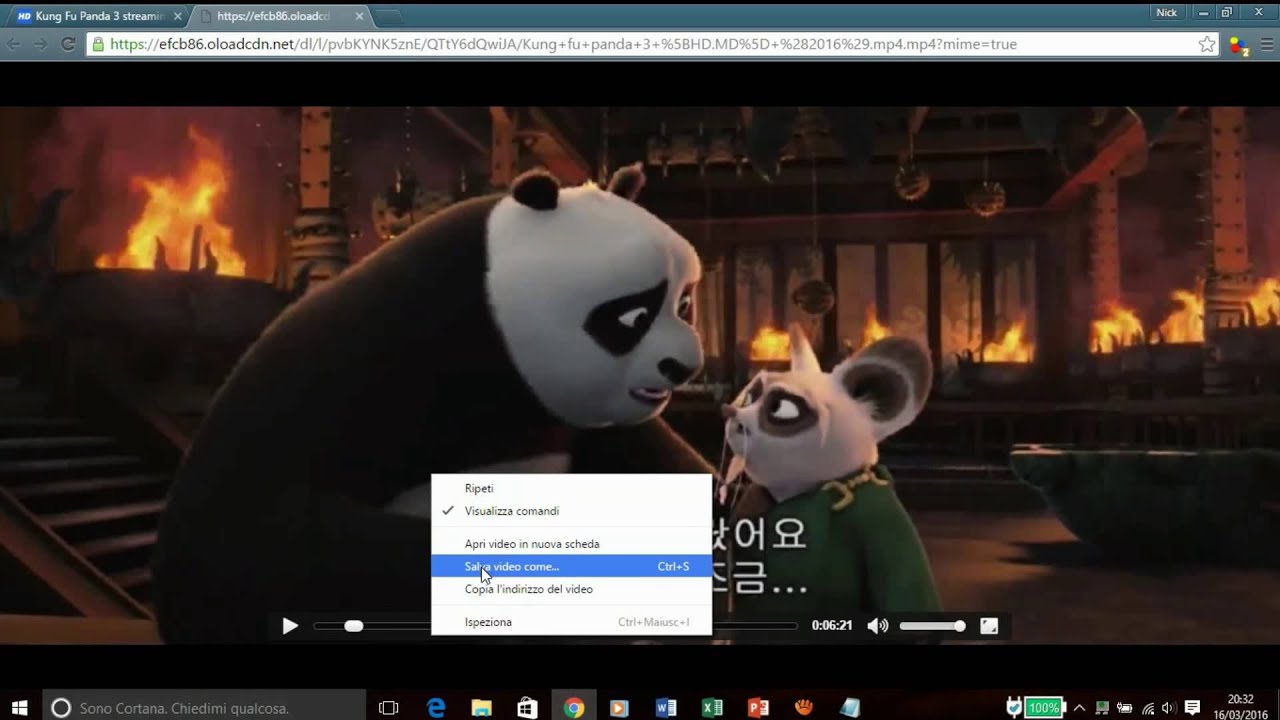Launch Word from the taskbar
Screen dimensions: 1280x720
point(666,708)
